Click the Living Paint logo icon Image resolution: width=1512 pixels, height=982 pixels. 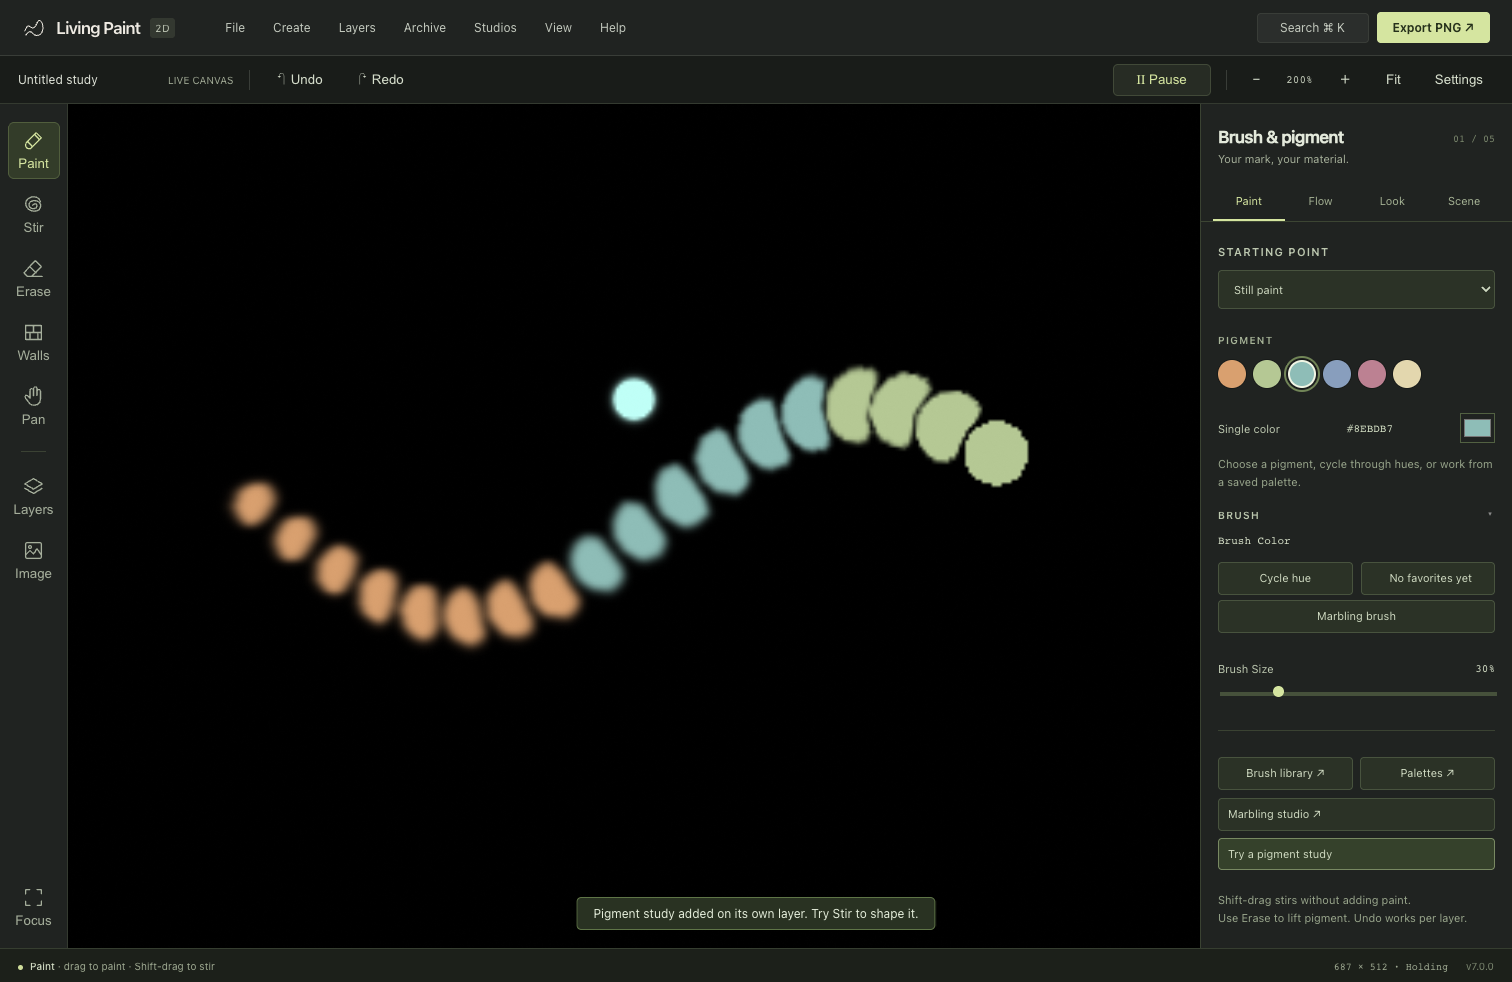coord(34,28)
